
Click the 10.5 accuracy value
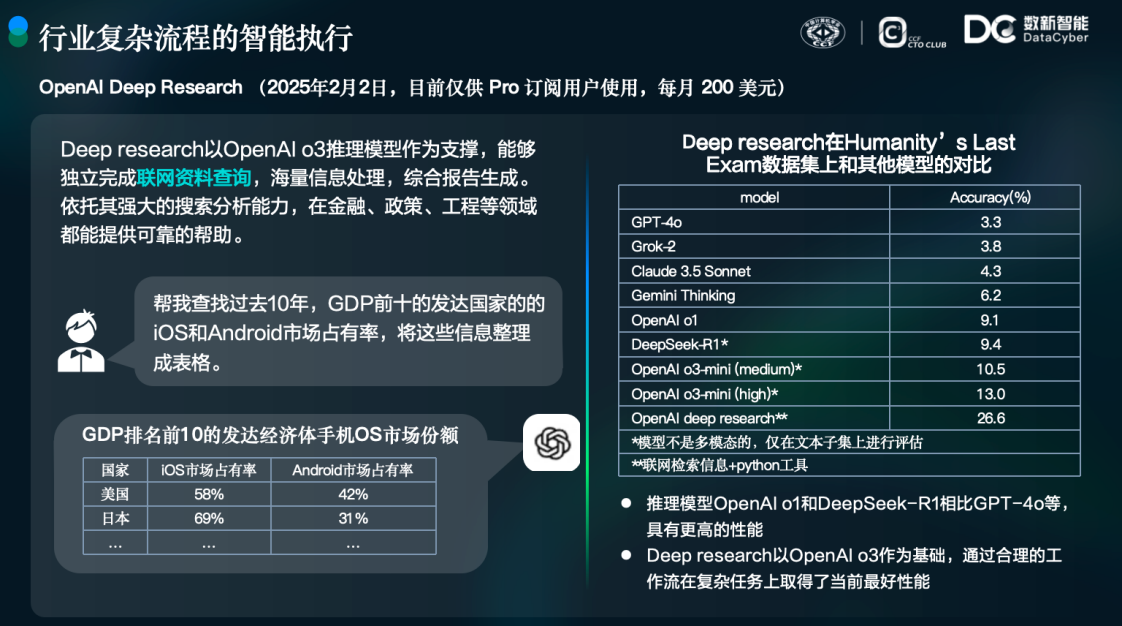tap(990, 369)
